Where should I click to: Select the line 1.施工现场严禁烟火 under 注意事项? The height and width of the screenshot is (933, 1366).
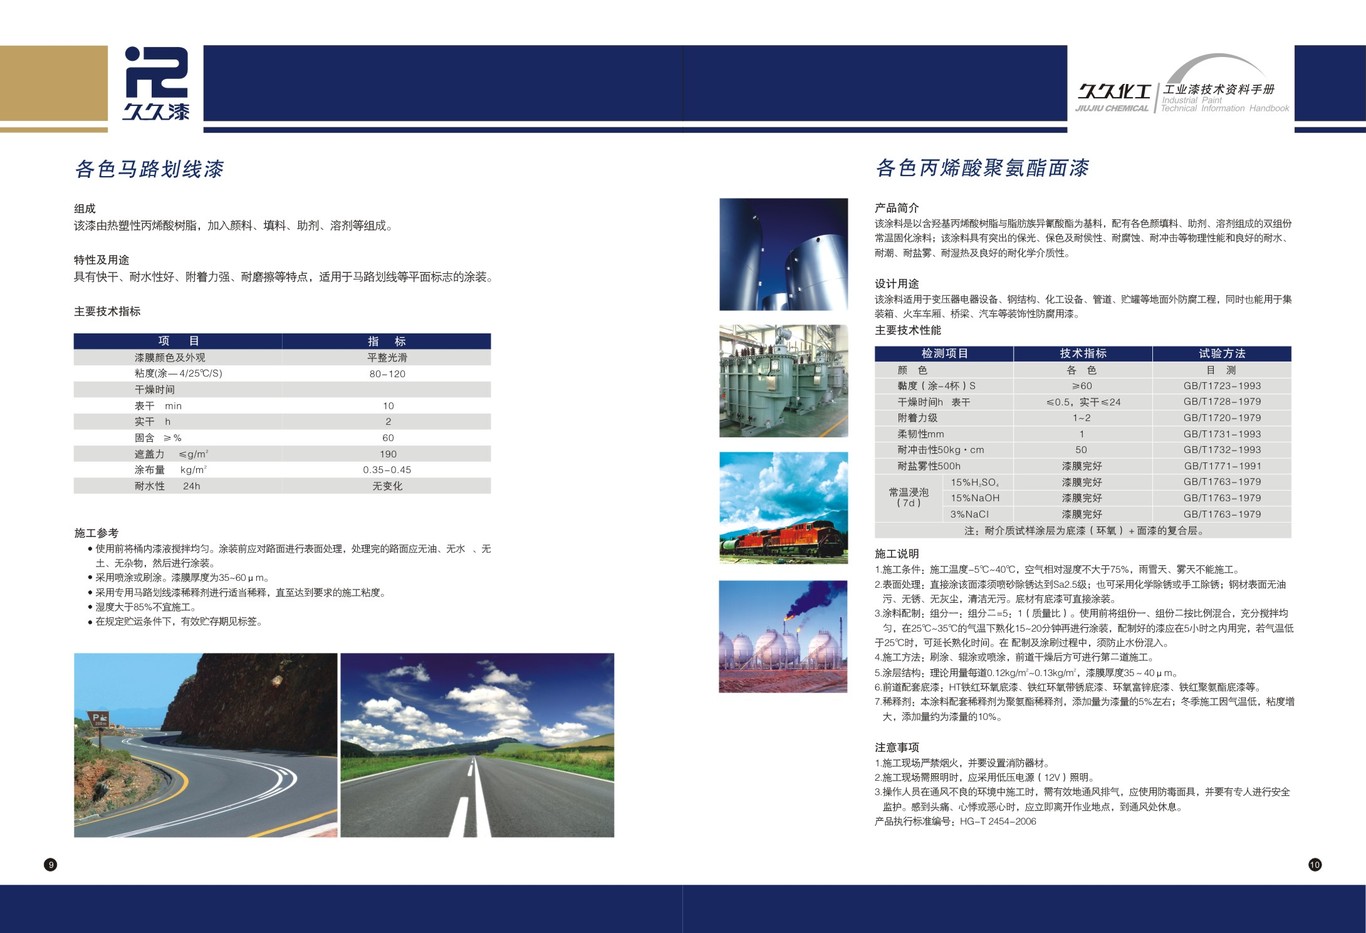click(962, 763)
